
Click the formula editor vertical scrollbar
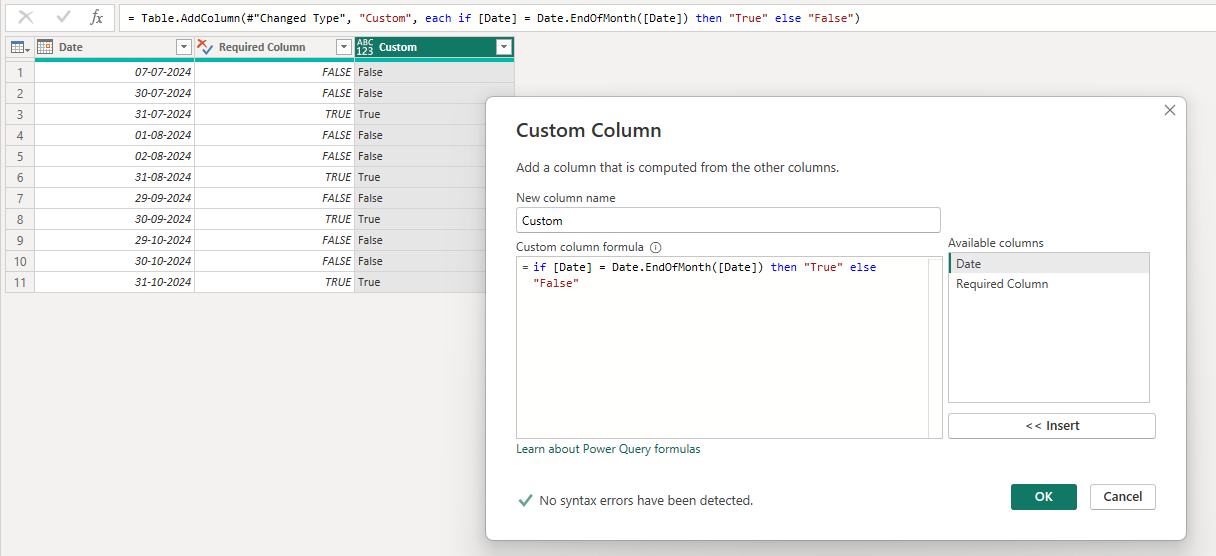tap(935, 347)
